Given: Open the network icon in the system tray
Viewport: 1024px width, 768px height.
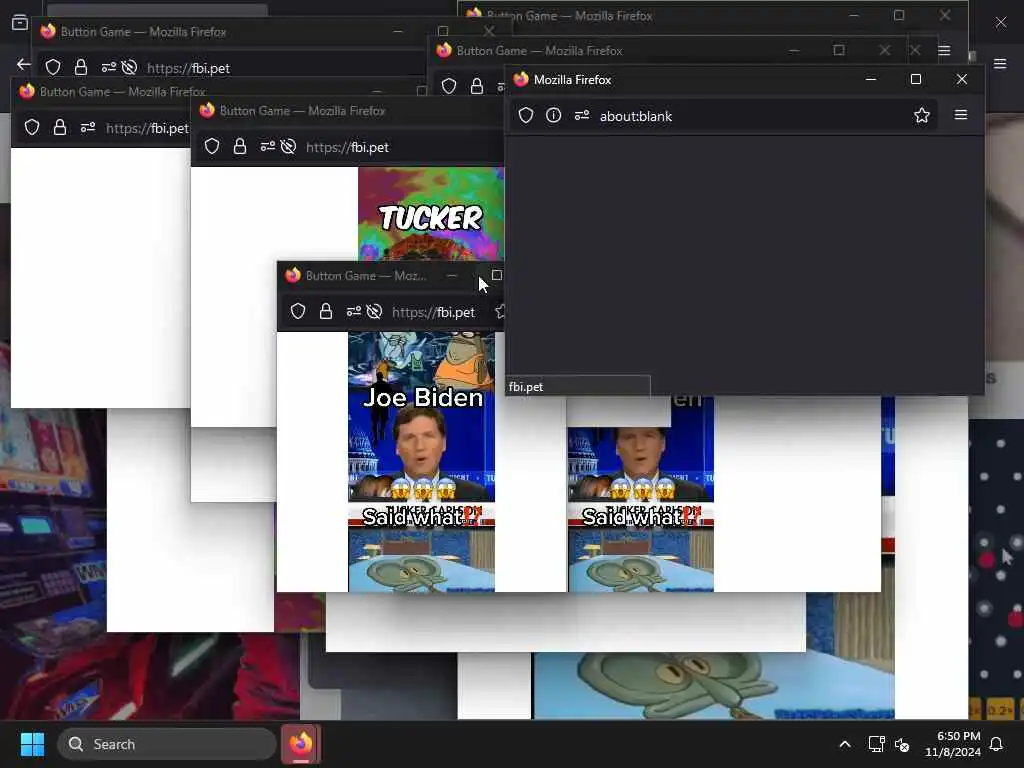Looking at the screenshot, I should tap(876, 744).
